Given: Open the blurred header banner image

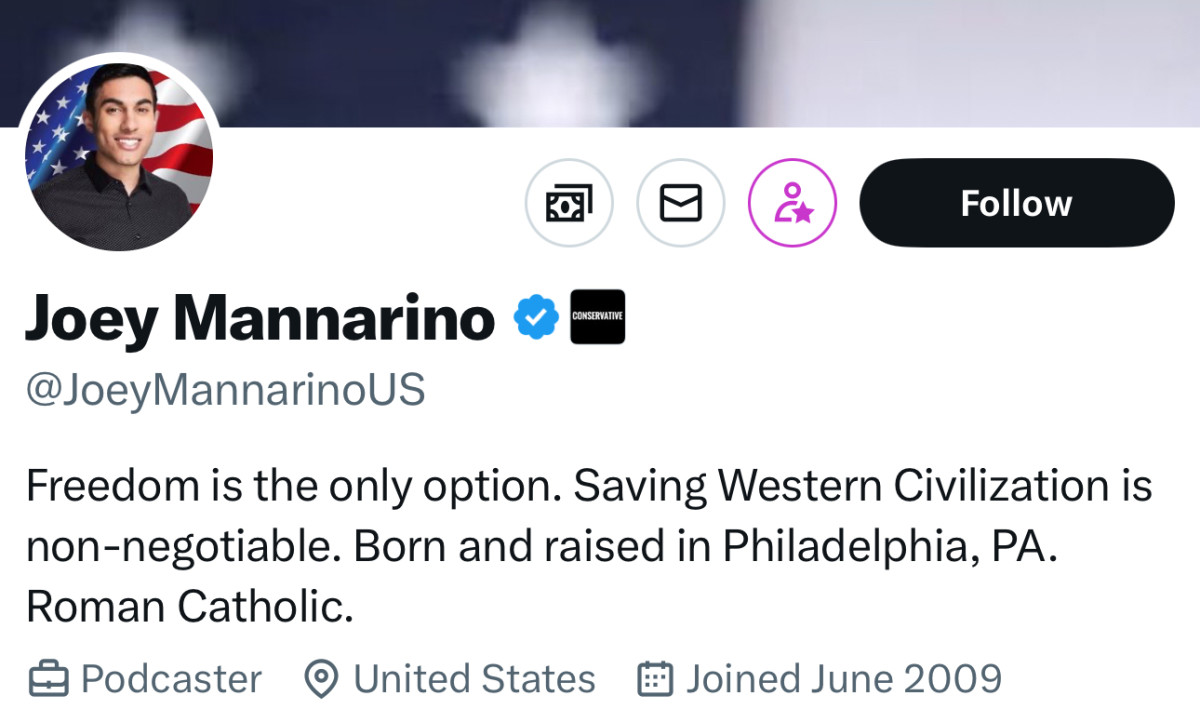Looking at the screenshot, I should pos(700,60).
